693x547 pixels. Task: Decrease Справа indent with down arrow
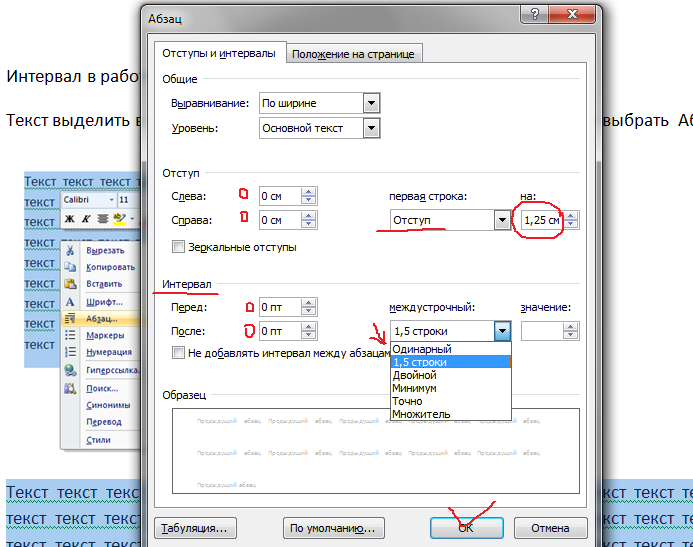coord(309,224)
